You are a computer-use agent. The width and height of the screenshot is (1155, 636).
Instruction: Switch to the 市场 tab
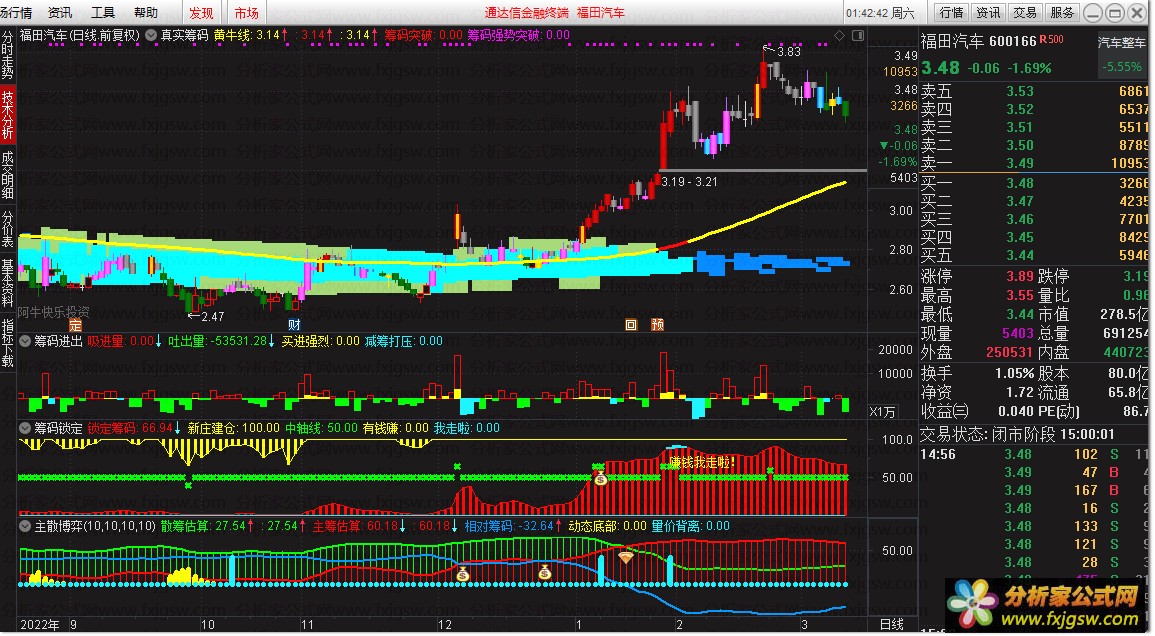point(247,13)
